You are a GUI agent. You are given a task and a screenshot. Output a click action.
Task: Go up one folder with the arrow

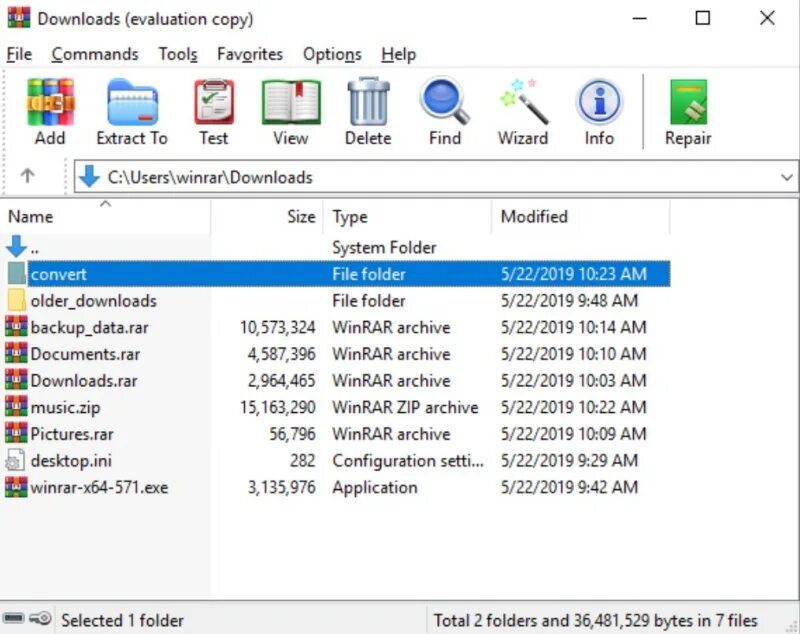28,176
